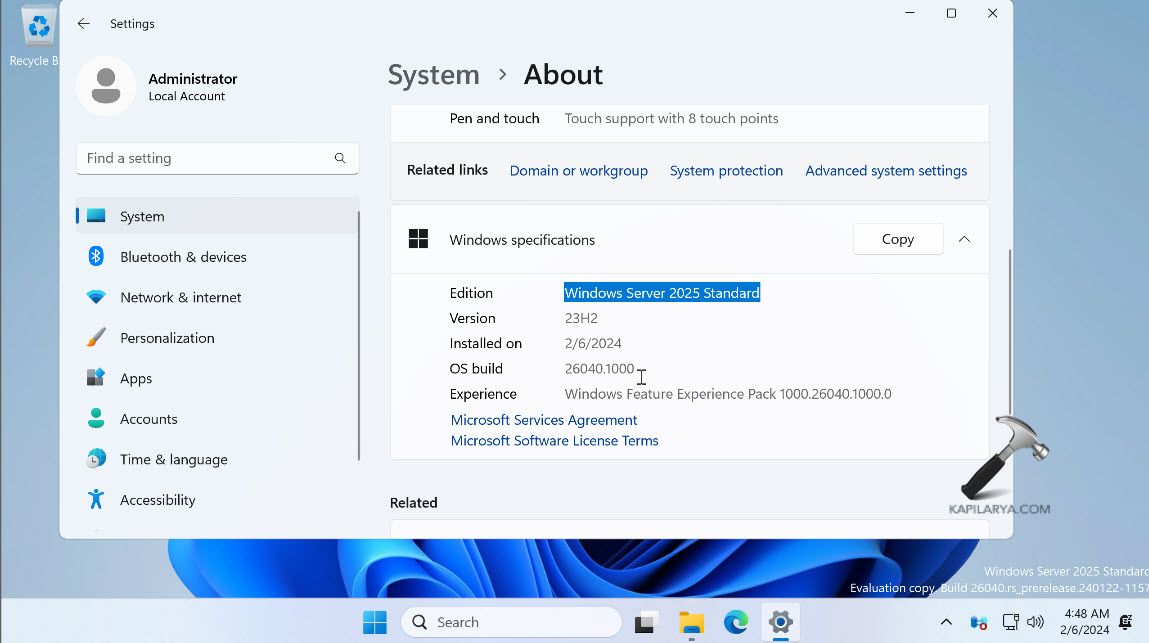Open File Explorer from taskbar

pos(691,622)
